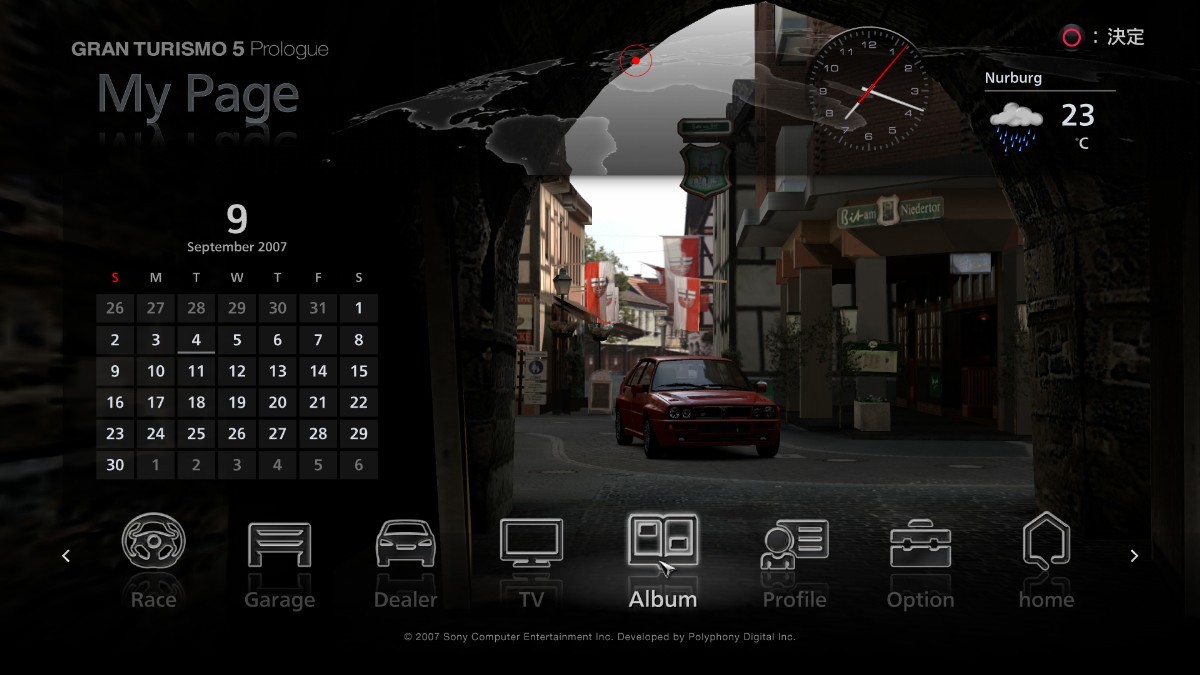Open the TV monitor icon

point(531,543)
